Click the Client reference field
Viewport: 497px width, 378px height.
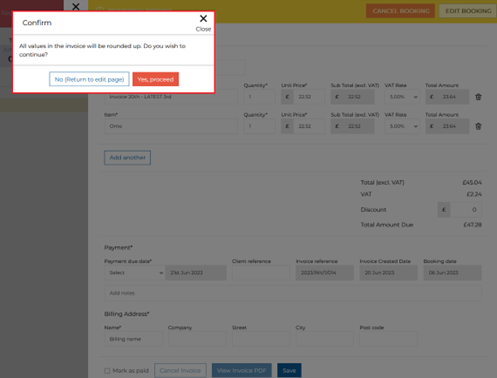coord(261,273)
